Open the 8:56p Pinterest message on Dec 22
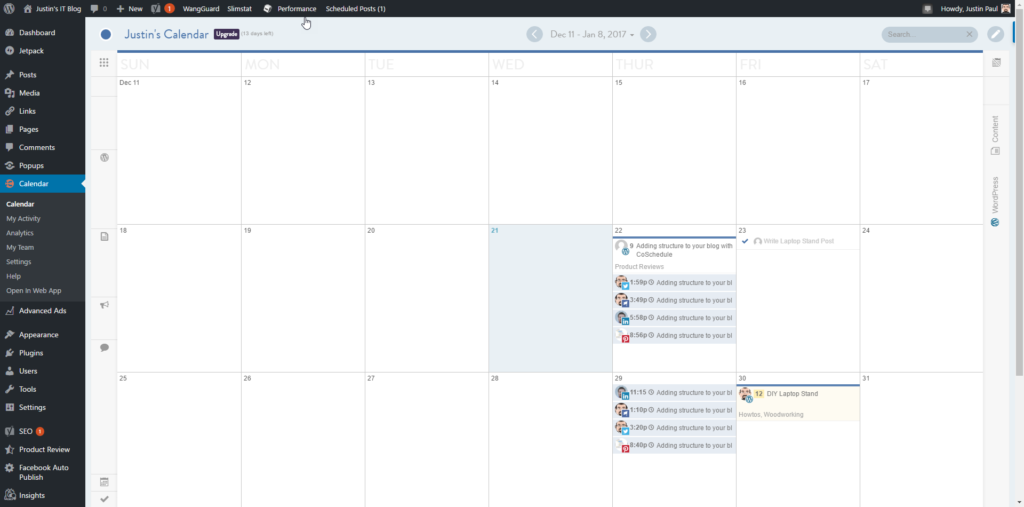The height and width of the screenshot is (507, 1024). (x=674, y=335)
